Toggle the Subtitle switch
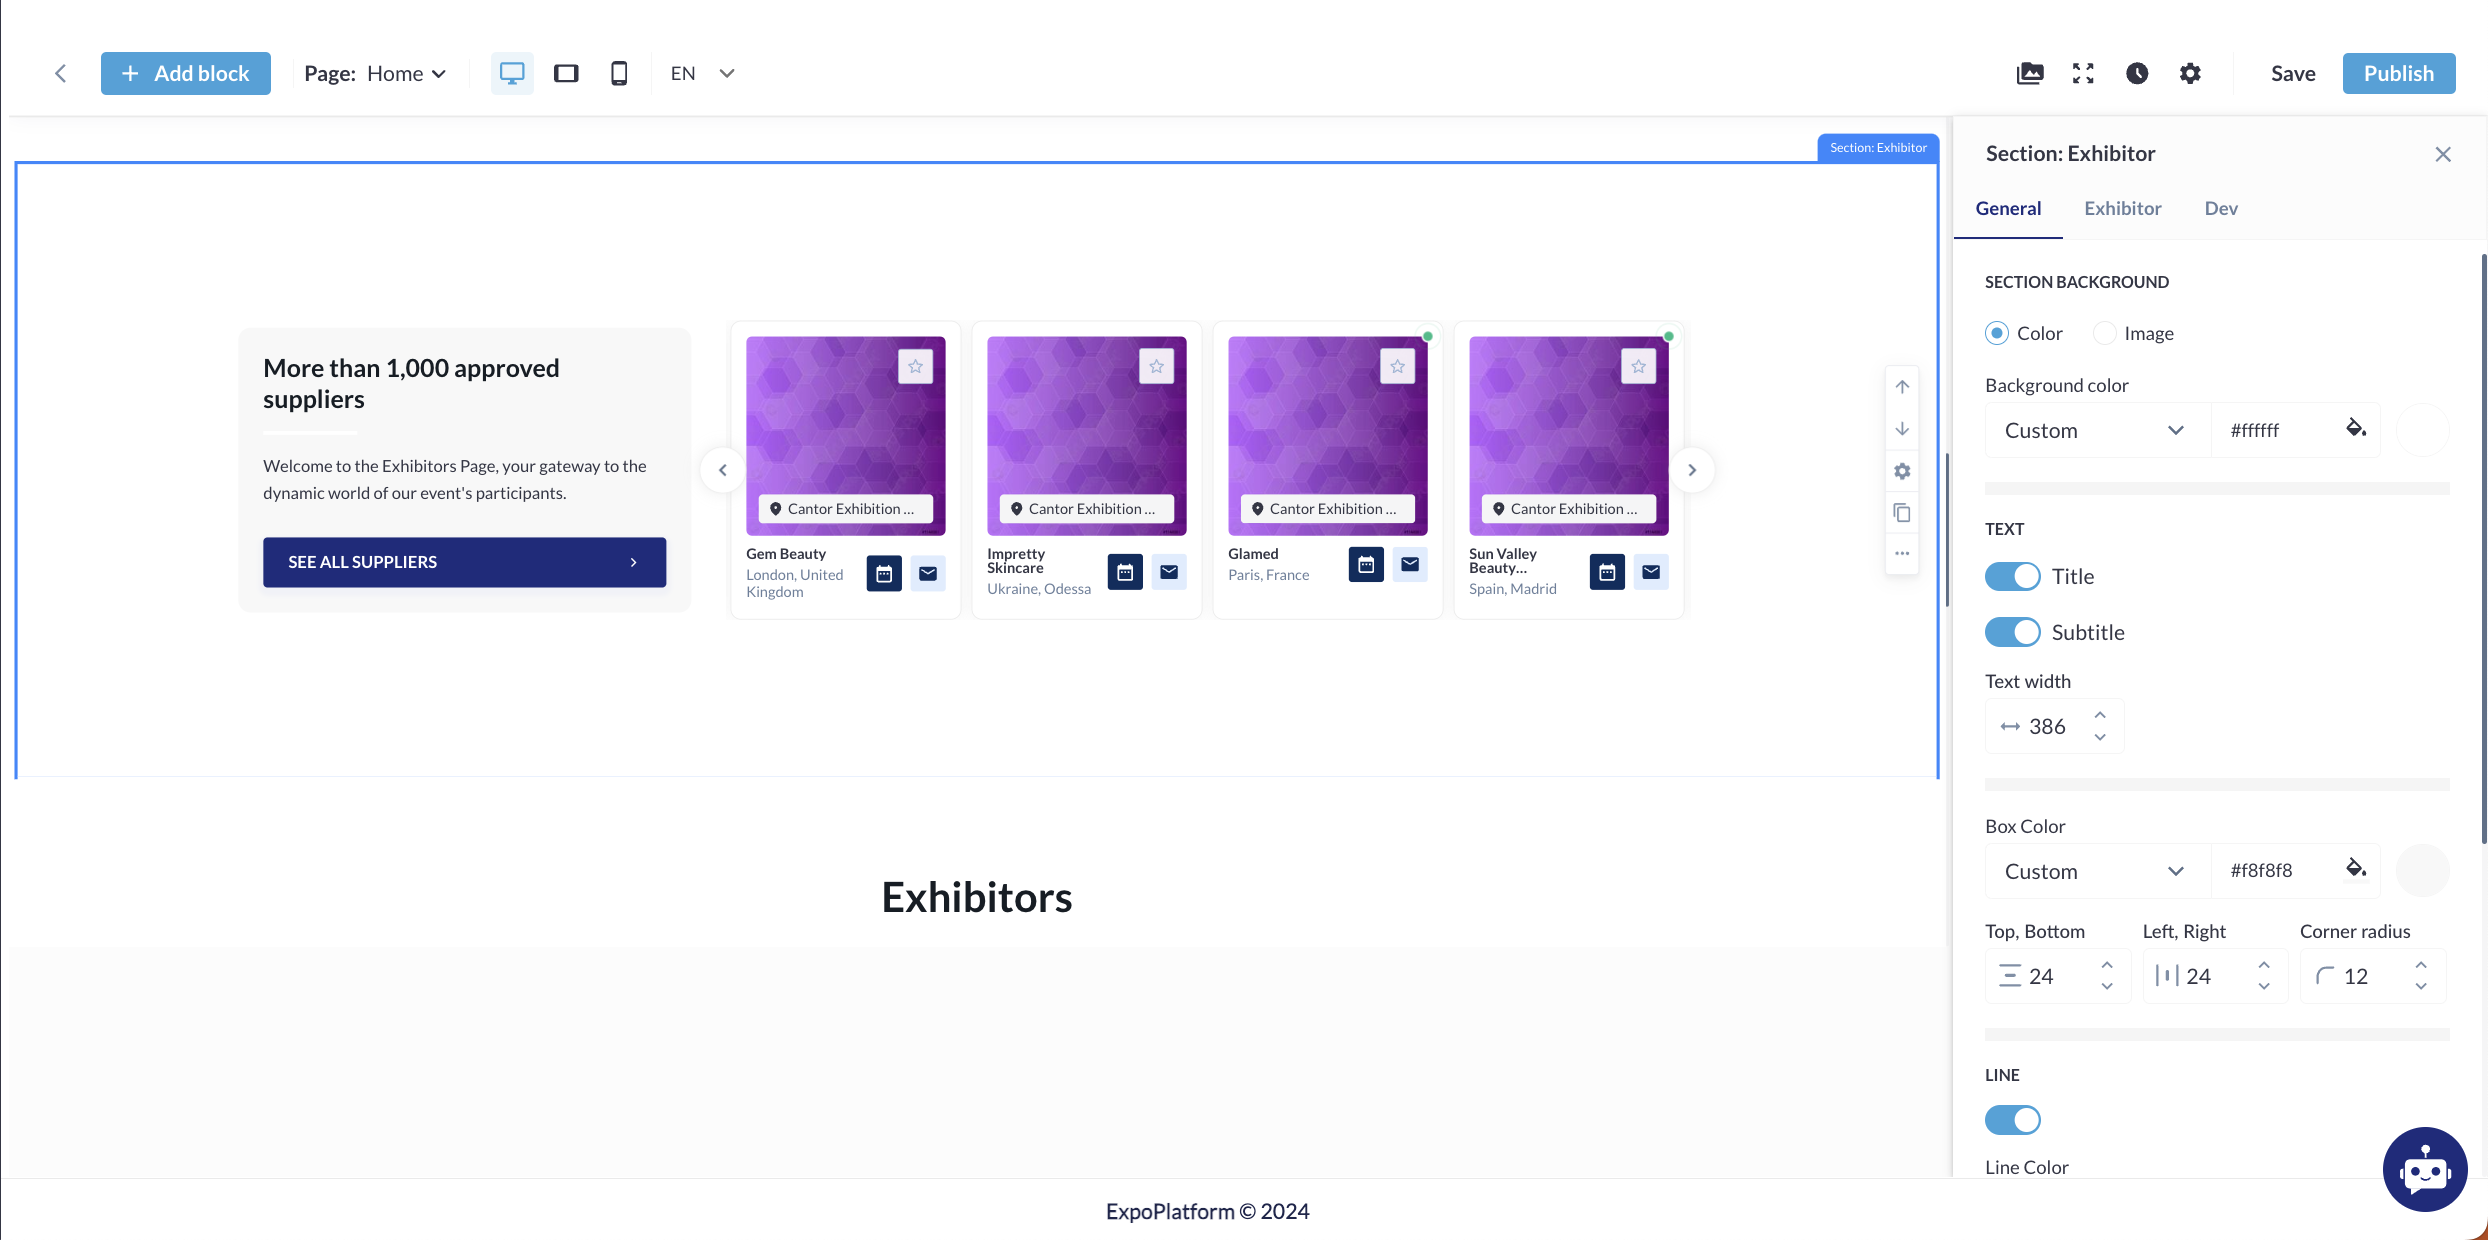2488x1240 pixels. (x=2012, y=632)
